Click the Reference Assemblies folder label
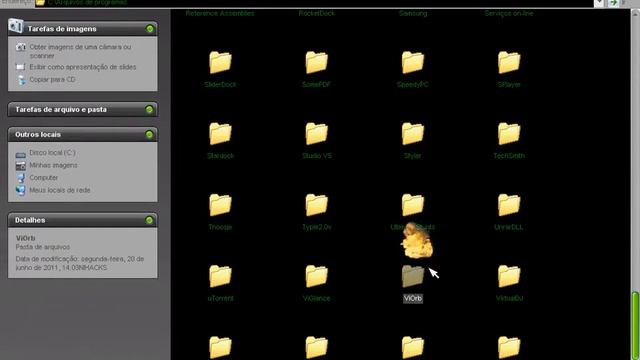The width and height of the screenshot is (640, 360). coord(220,13)
